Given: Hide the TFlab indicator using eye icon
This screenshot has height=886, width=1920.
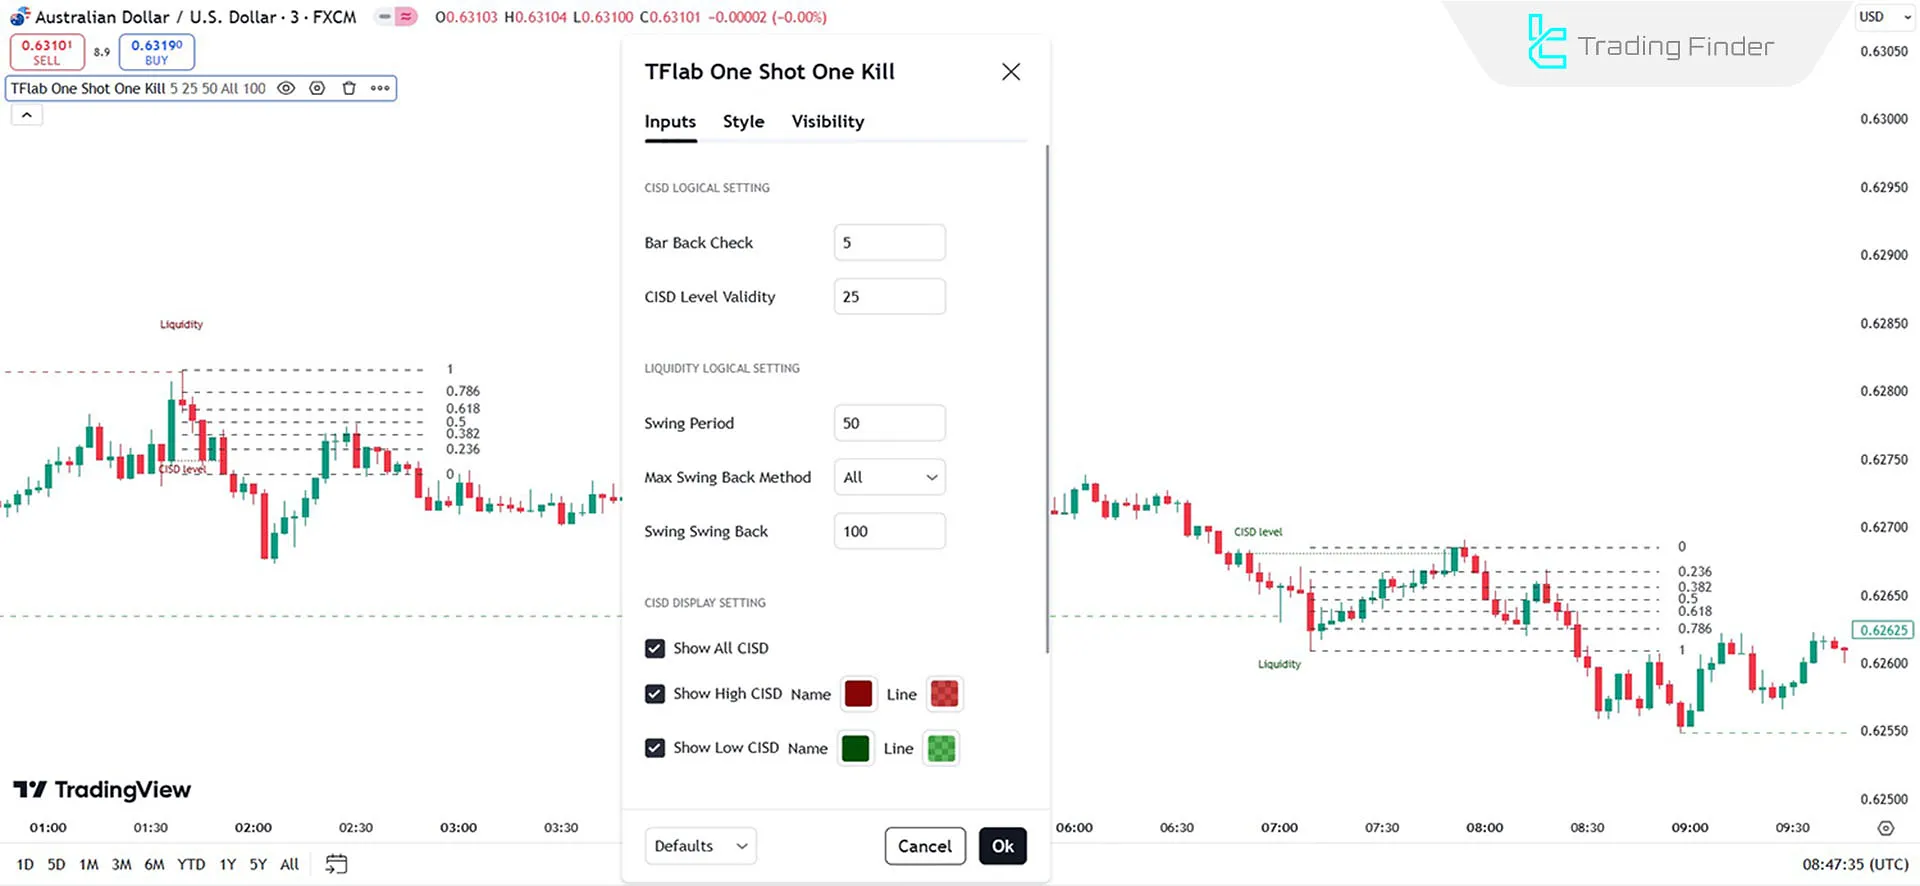Looking at the screenshot, I should tap(286, 88).
